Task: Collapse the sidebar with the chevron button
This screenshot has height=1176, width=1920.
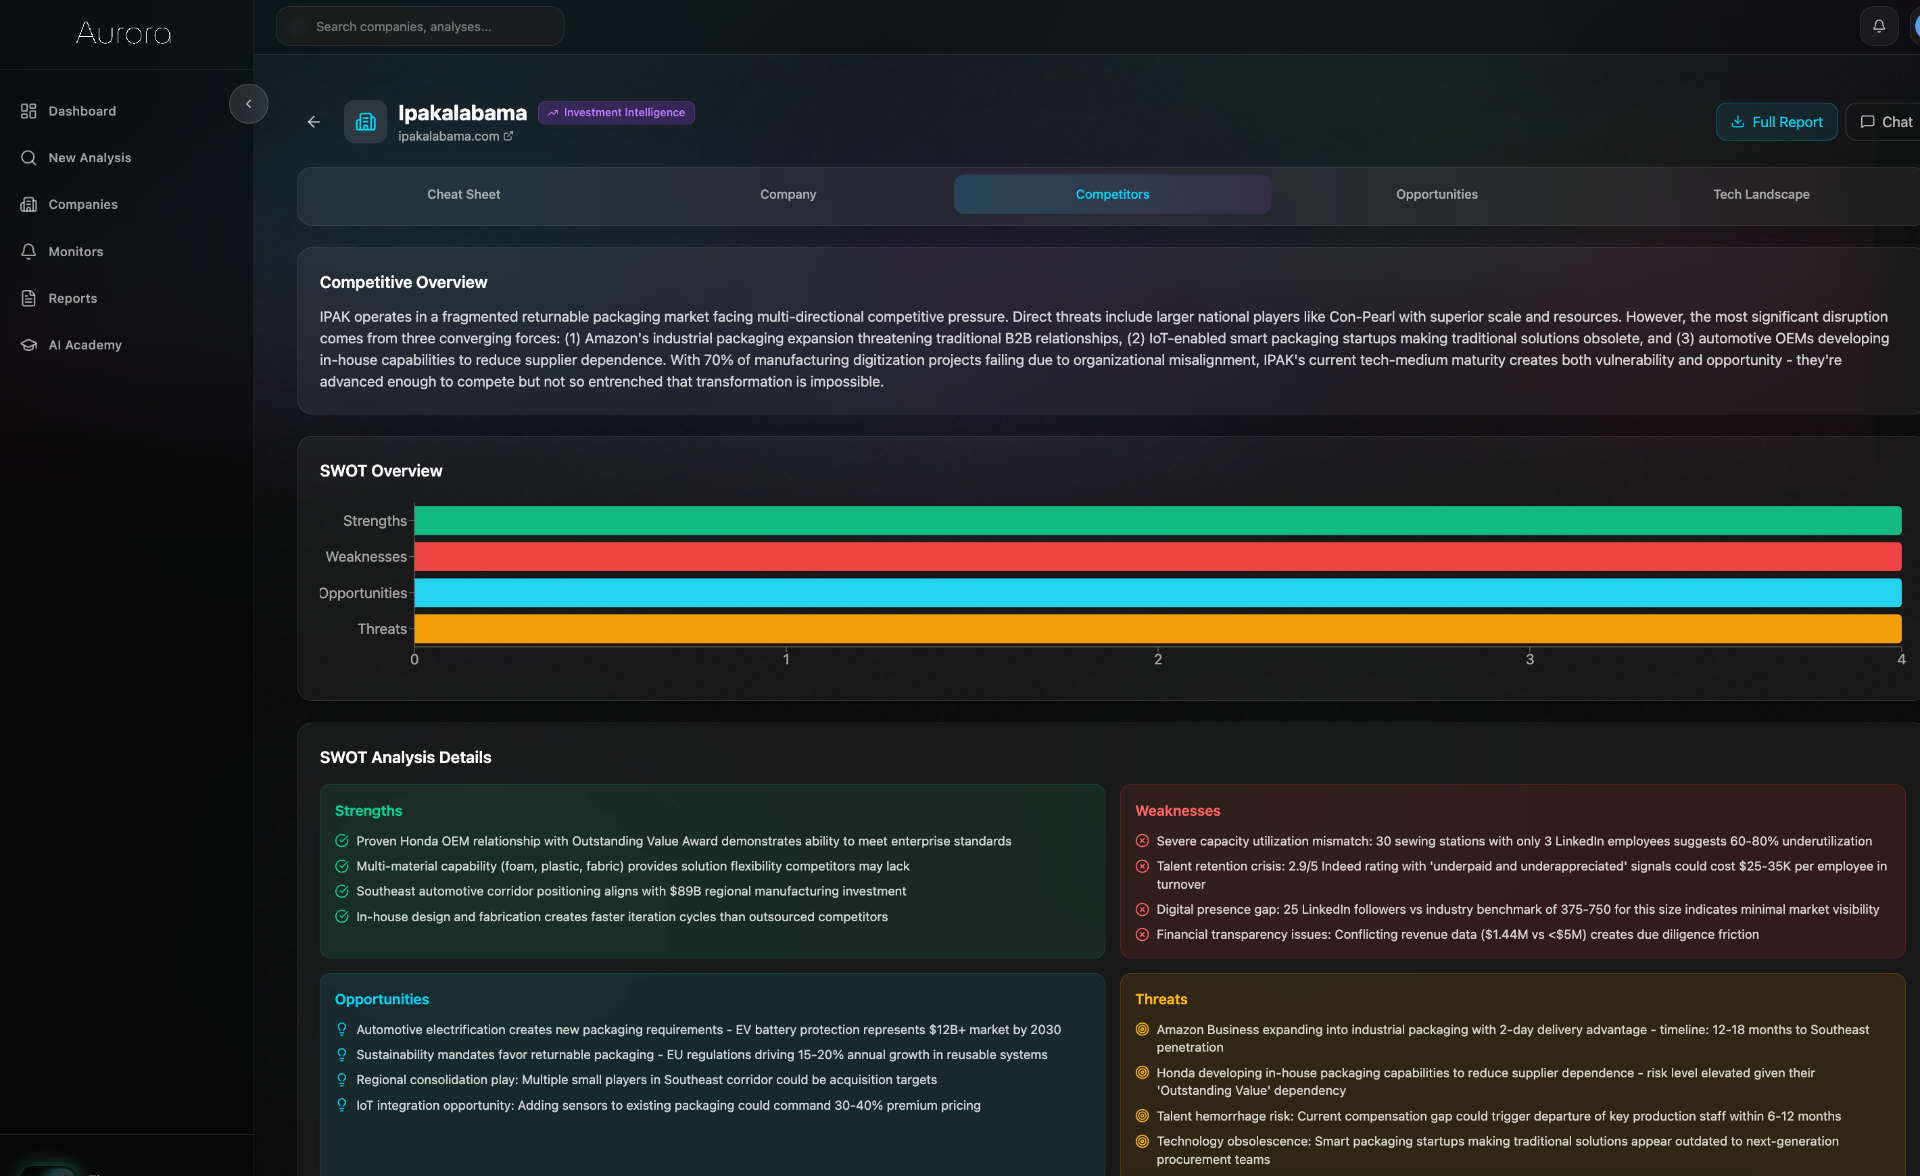Action: point(248,104)
